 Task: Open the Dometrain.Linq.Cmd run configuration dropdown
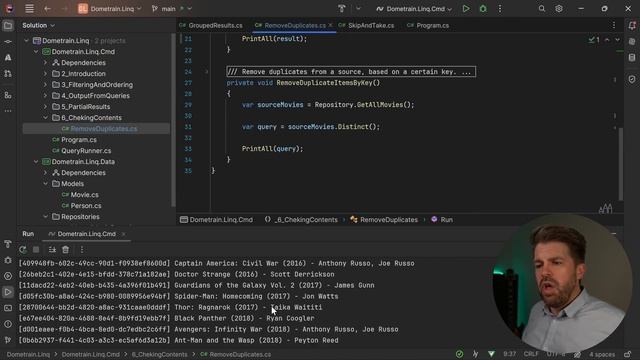pyautogui.click(x=414, y=9)
